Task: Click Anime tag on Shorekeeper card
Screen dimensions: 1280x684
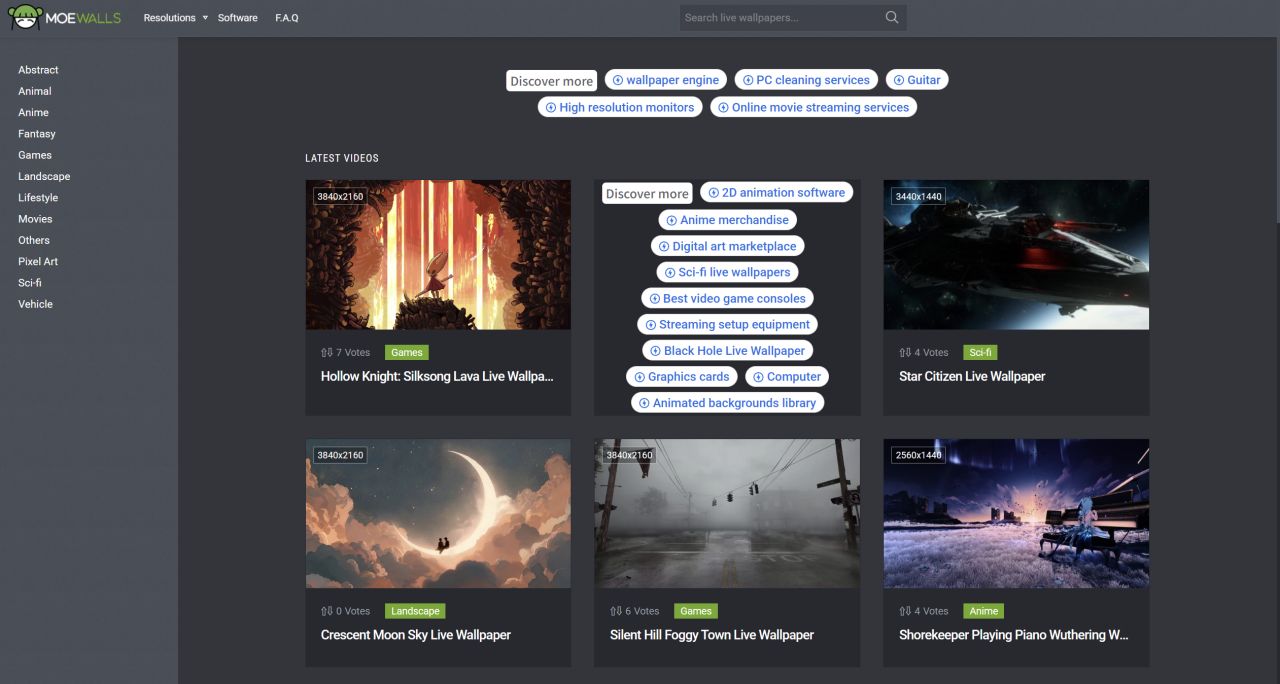Action: pos(984,611)
